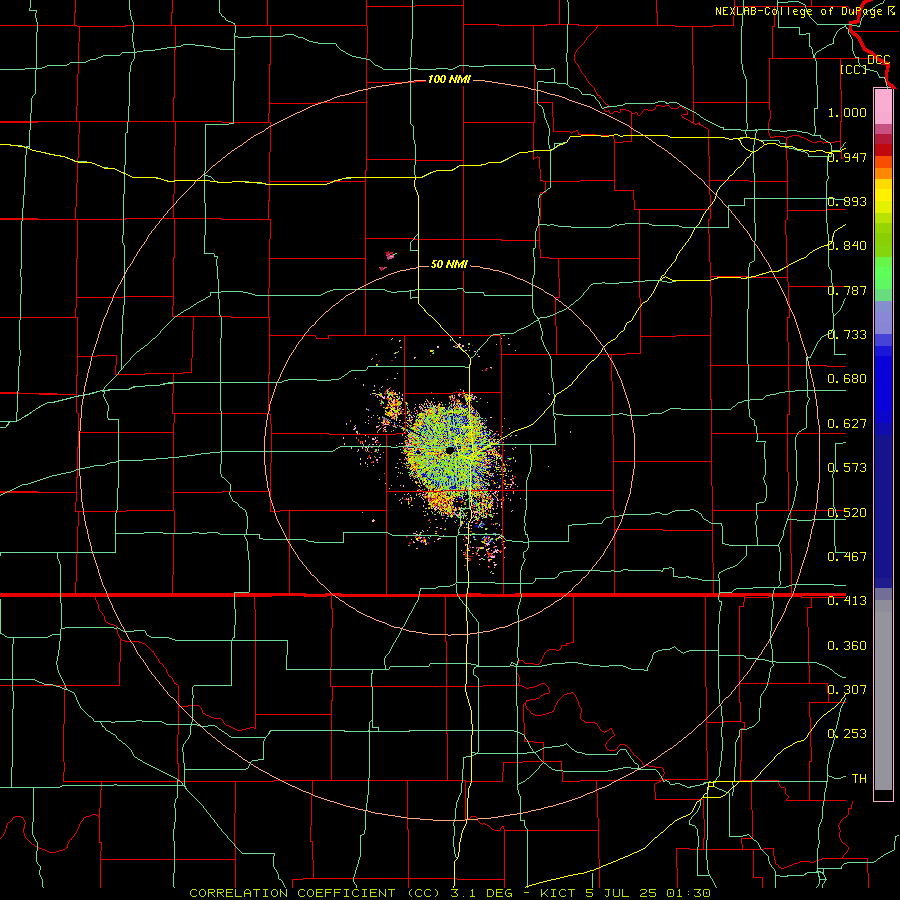Image resolution: width=900 pixels, height=900 pixels.
Task: Click the 0.520 scale value
Action: point(847,513)
